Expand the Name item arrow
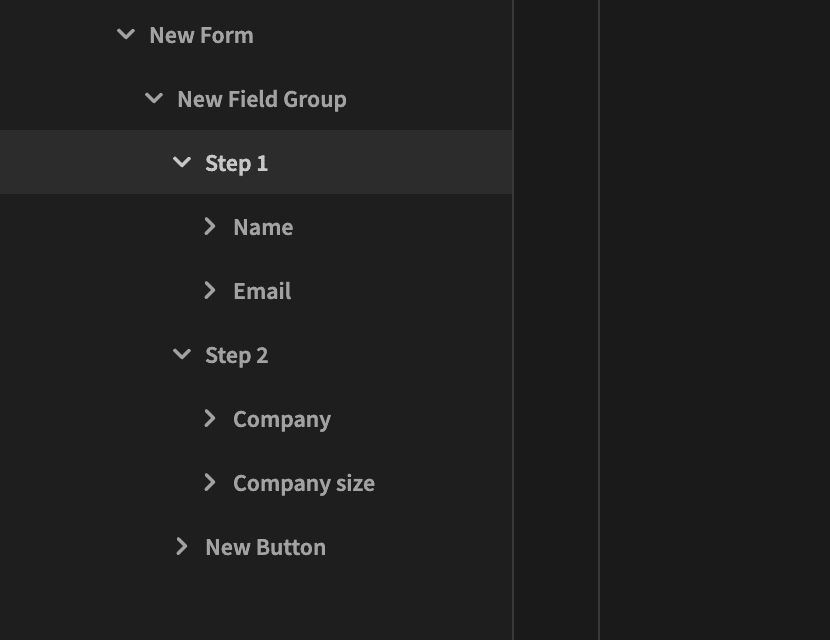Viewport: 830px width, 640px height. pos(210,227)
